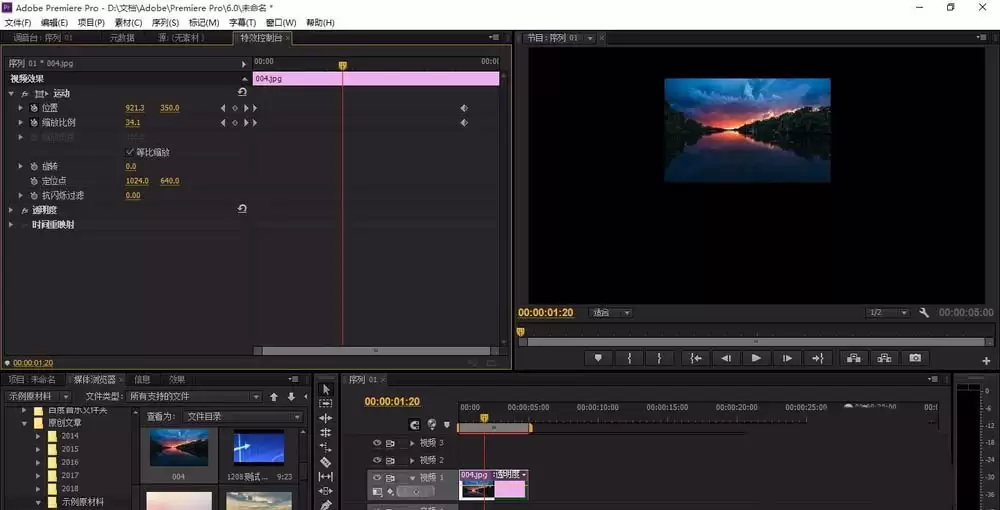Toggle Video 1 track visibility eye

pyautogui.click(x=376, y=477)
